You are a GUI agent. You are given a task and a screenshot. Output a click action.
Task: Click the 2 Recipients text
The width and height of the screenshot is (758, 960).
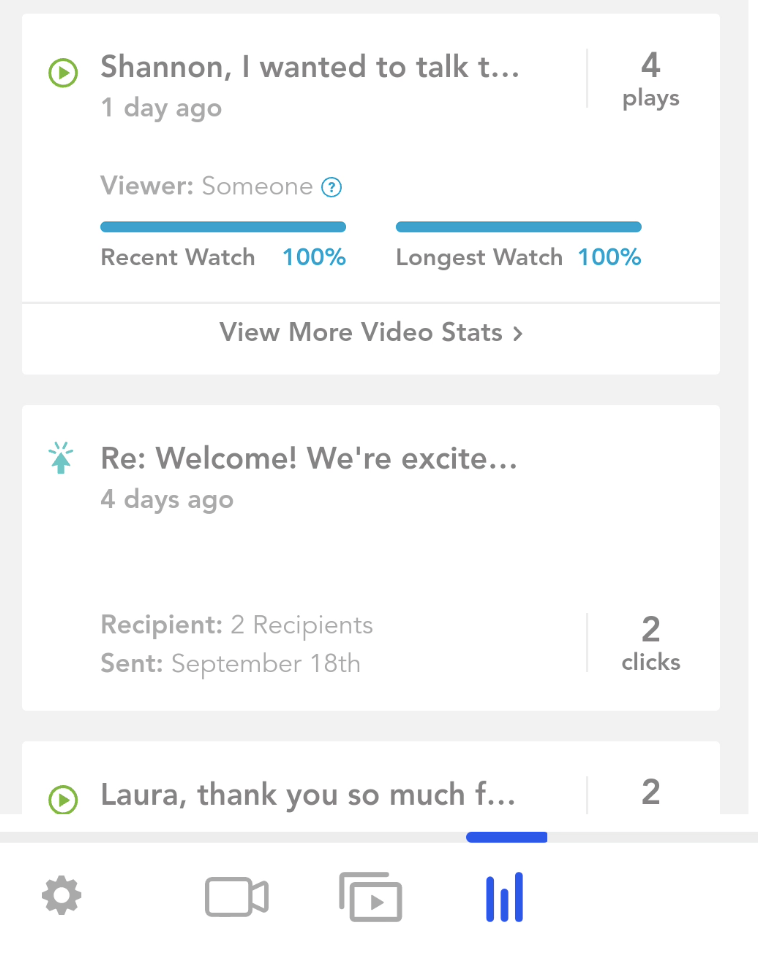coord(302,625)
